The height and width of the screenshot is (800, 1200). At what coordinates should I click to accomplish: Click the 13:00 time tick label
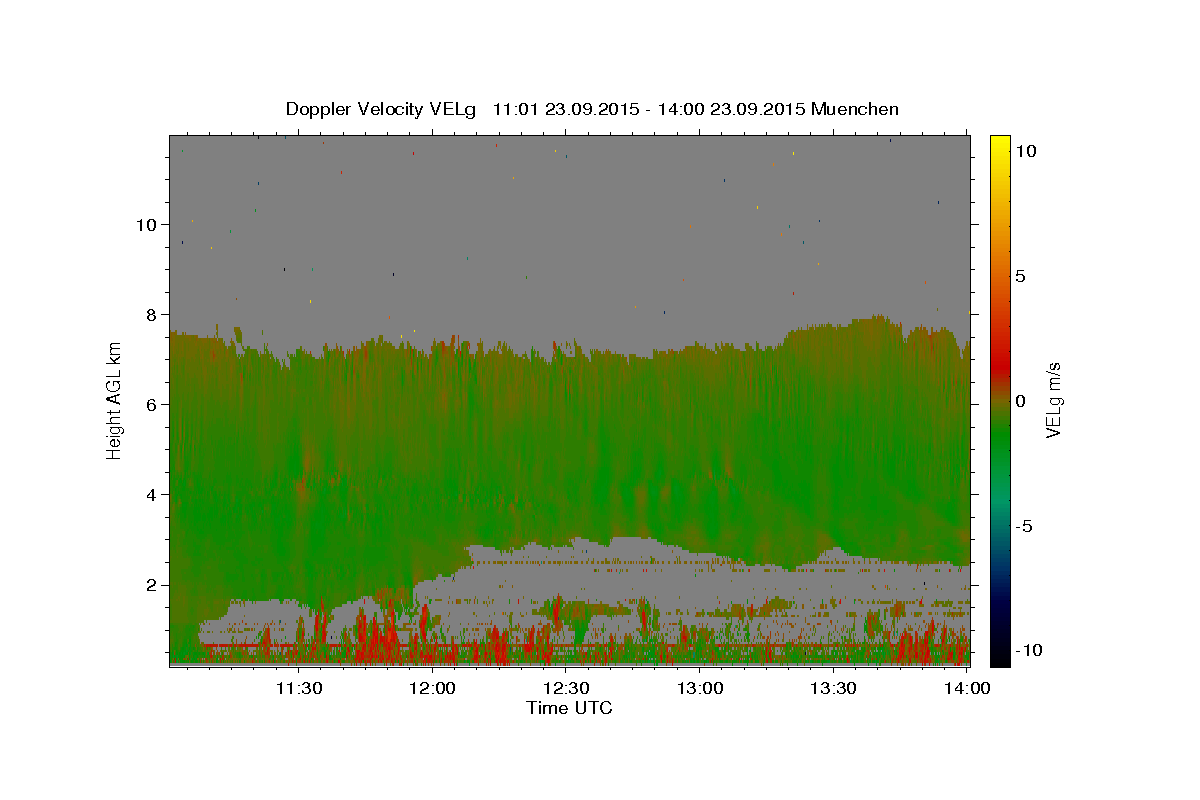tap(700, 688)
